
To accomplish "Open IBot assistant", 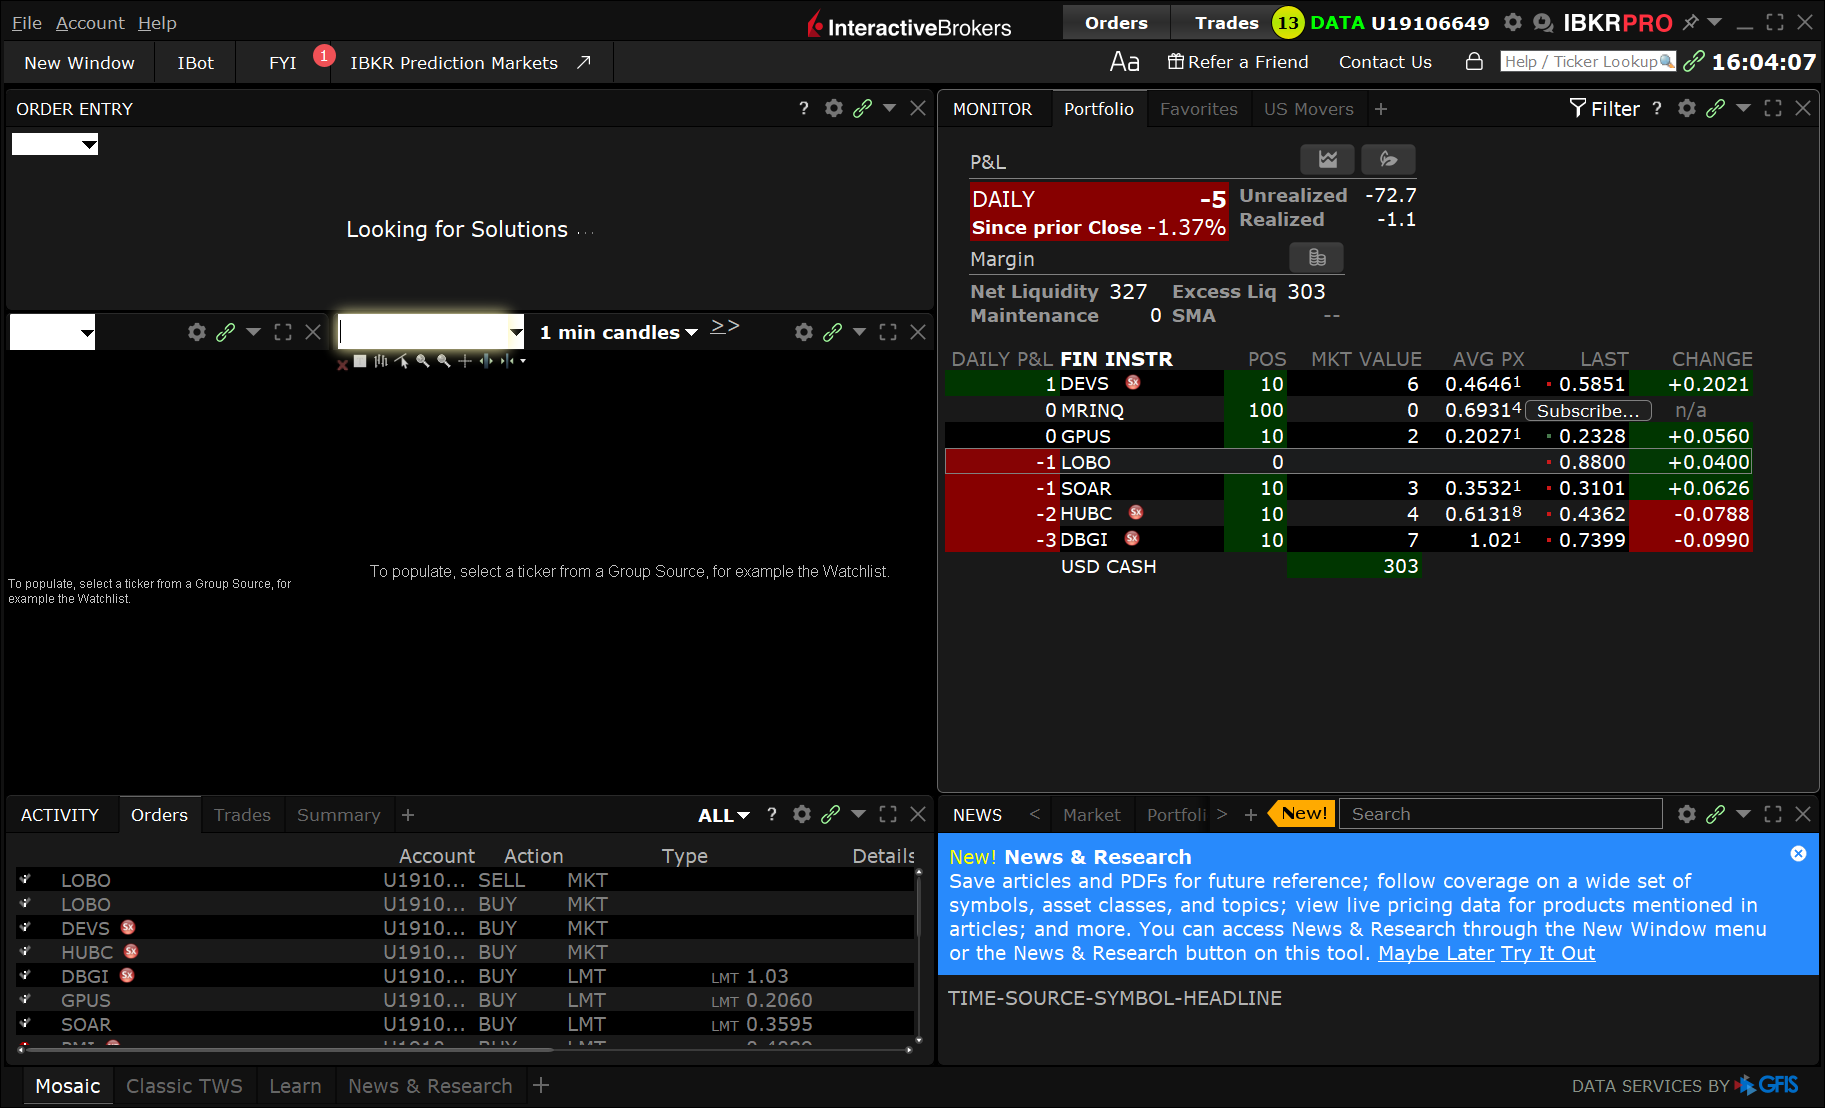I will 196,63.
